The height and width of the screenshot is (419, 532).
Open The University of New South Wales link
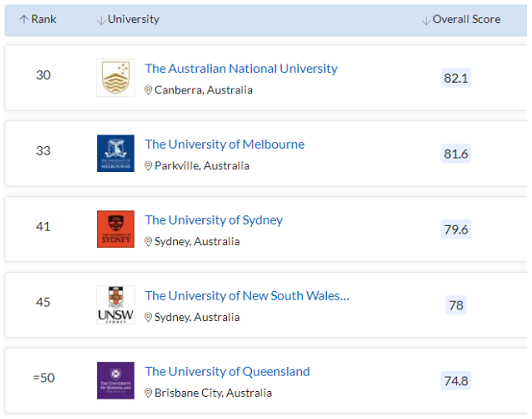247,296
